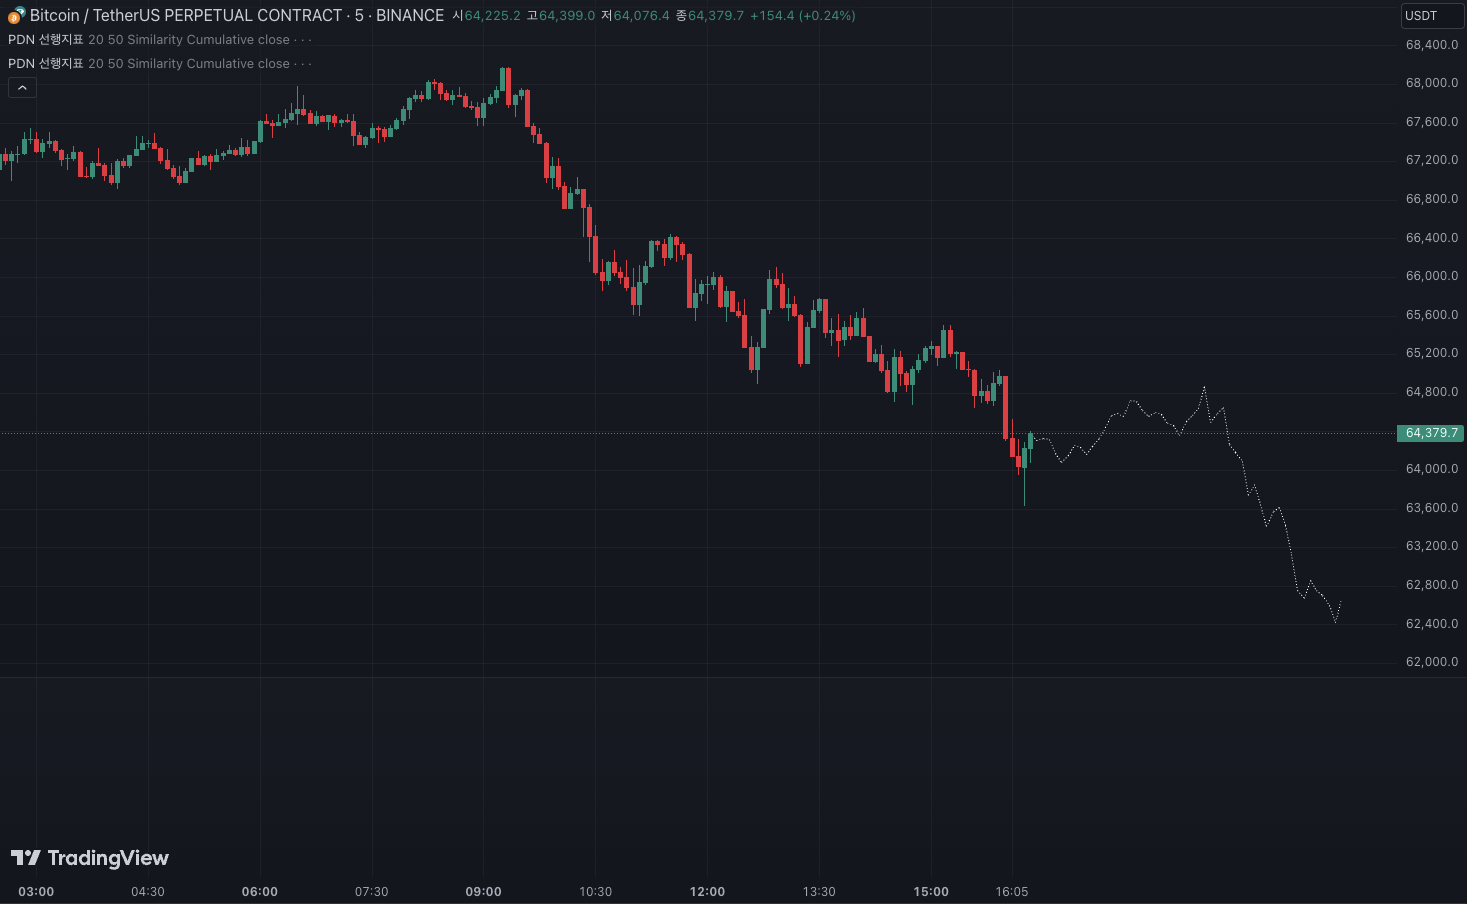
Task: Click the 67,600.0 price axis label
Action: 1432,122
